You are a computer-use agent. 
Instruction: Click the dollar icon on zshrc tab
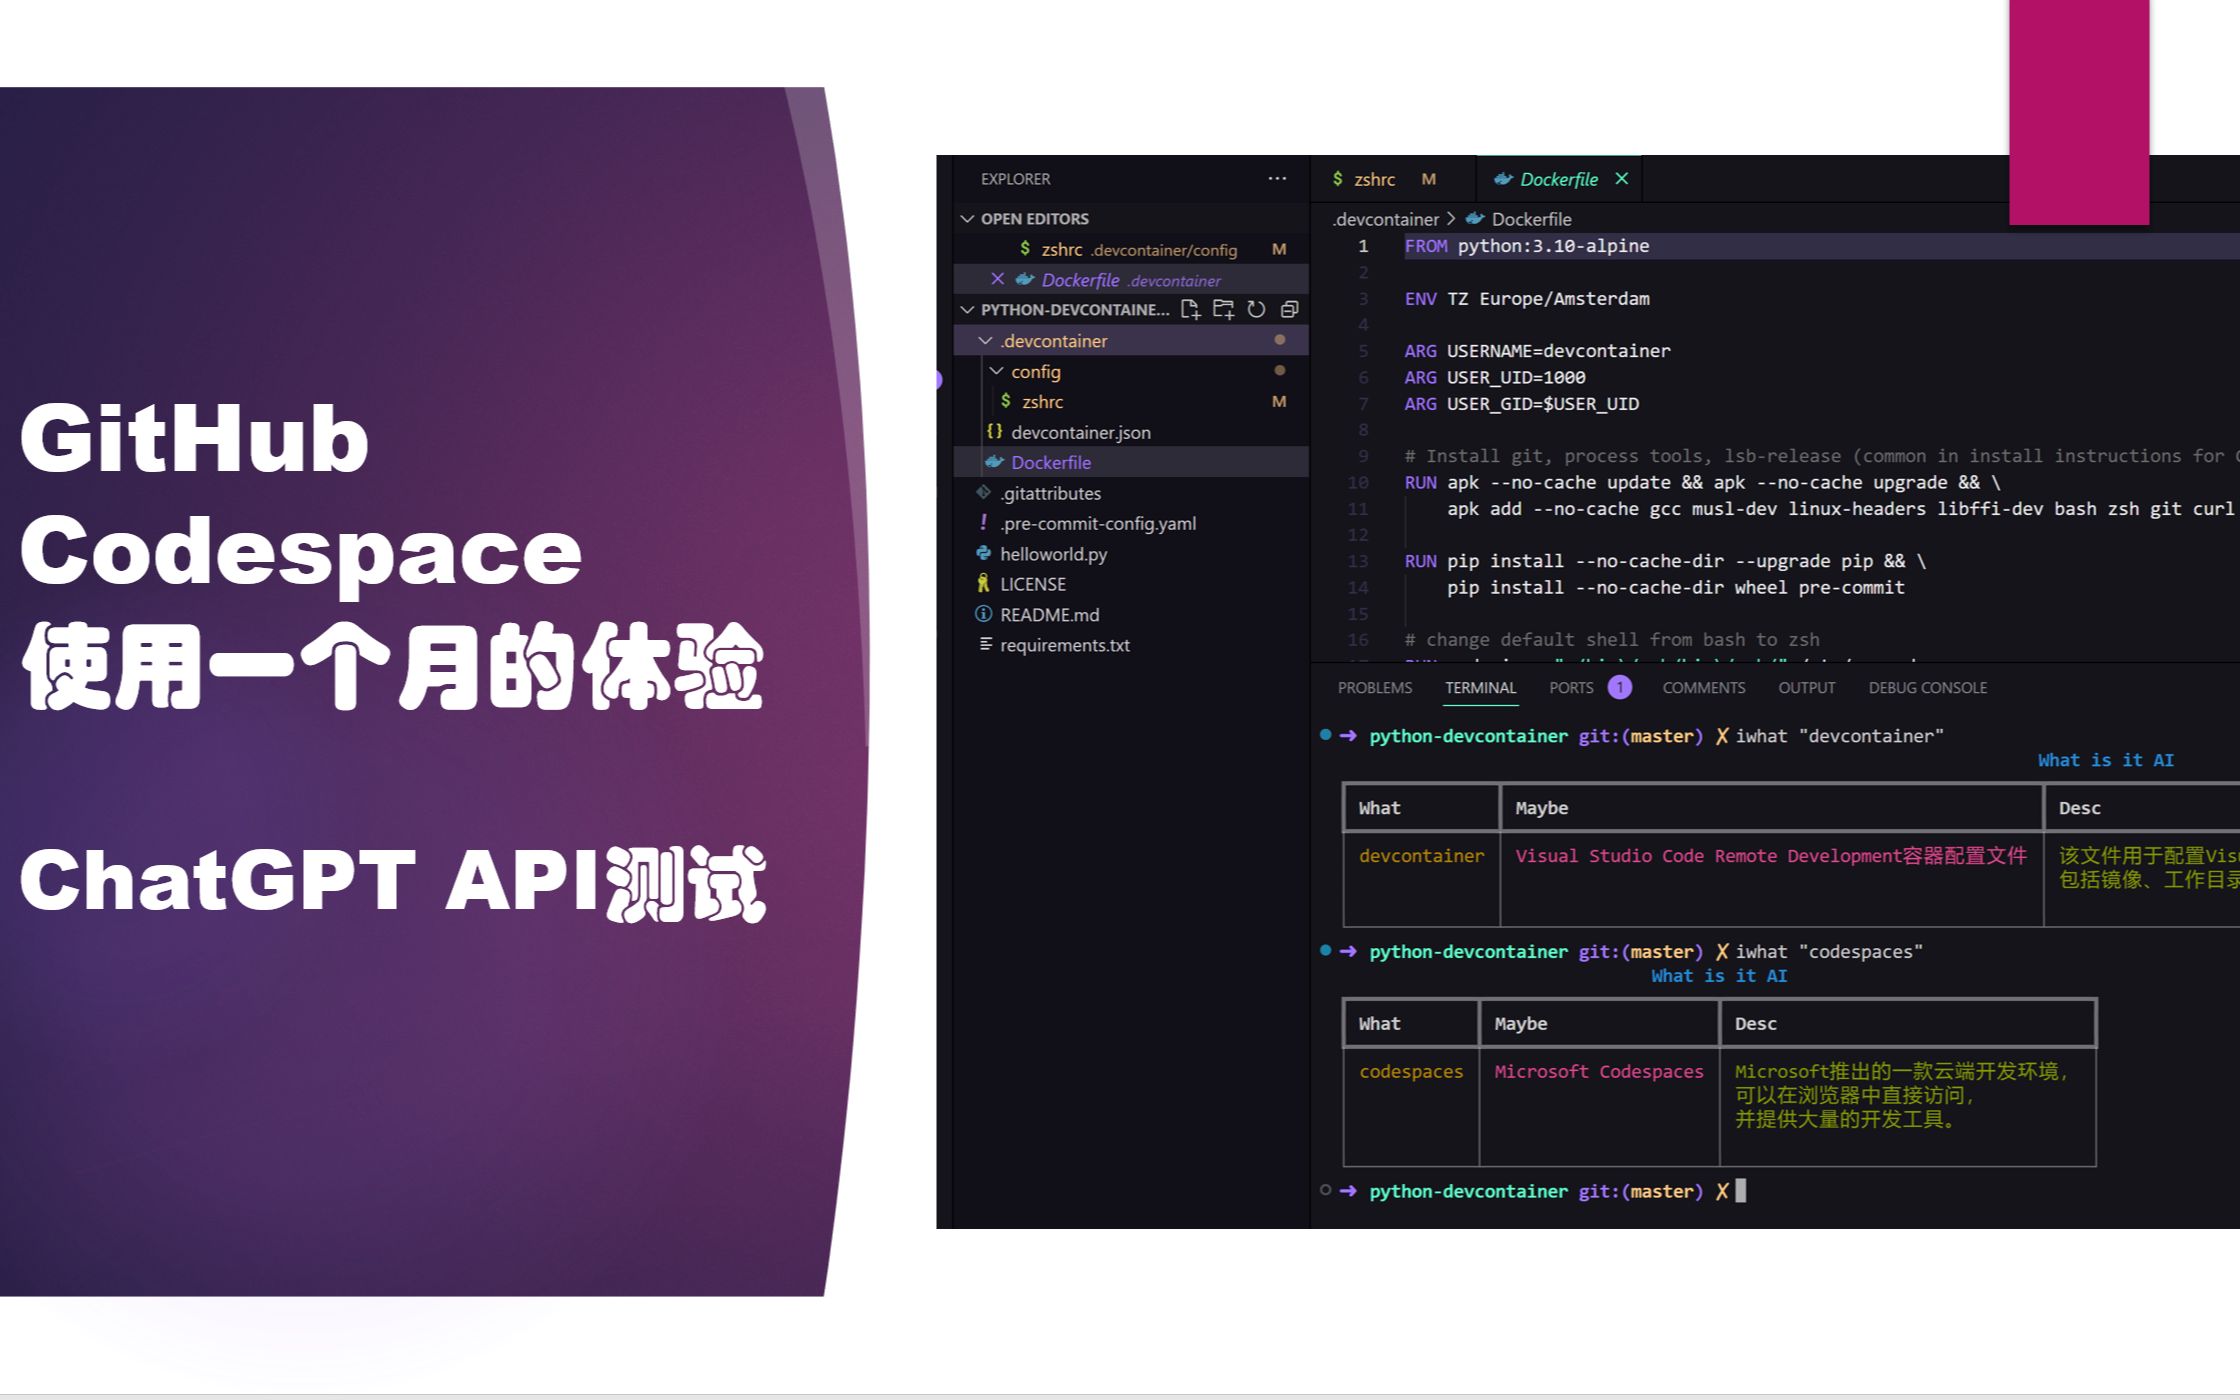point(1337,179)
